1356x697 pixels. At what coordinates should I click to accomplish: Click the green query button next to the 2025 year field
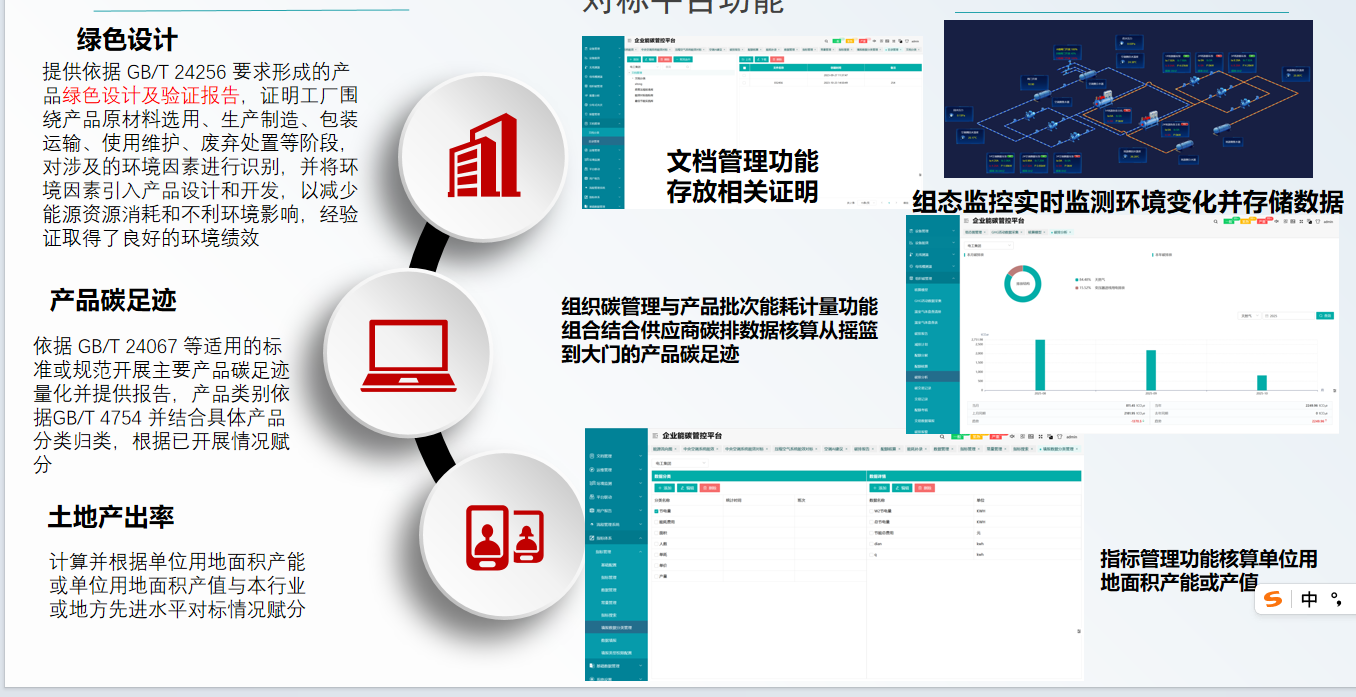click(1326, 315)
